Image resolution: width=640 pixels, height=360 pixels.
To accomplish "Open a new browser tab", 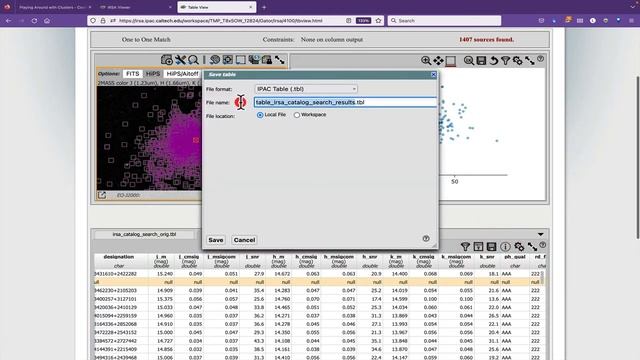I will tap(264, 7).
